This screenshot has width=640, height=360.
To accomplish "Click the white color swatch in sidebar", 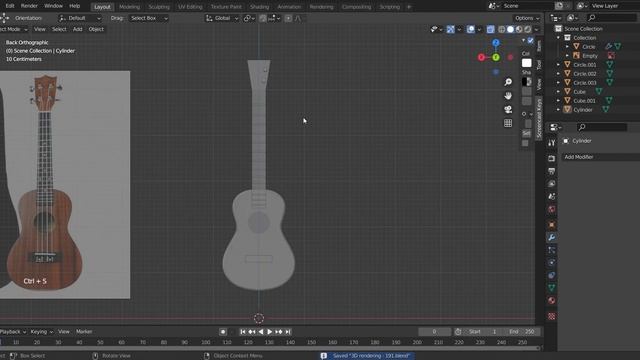I will (527, 63).
